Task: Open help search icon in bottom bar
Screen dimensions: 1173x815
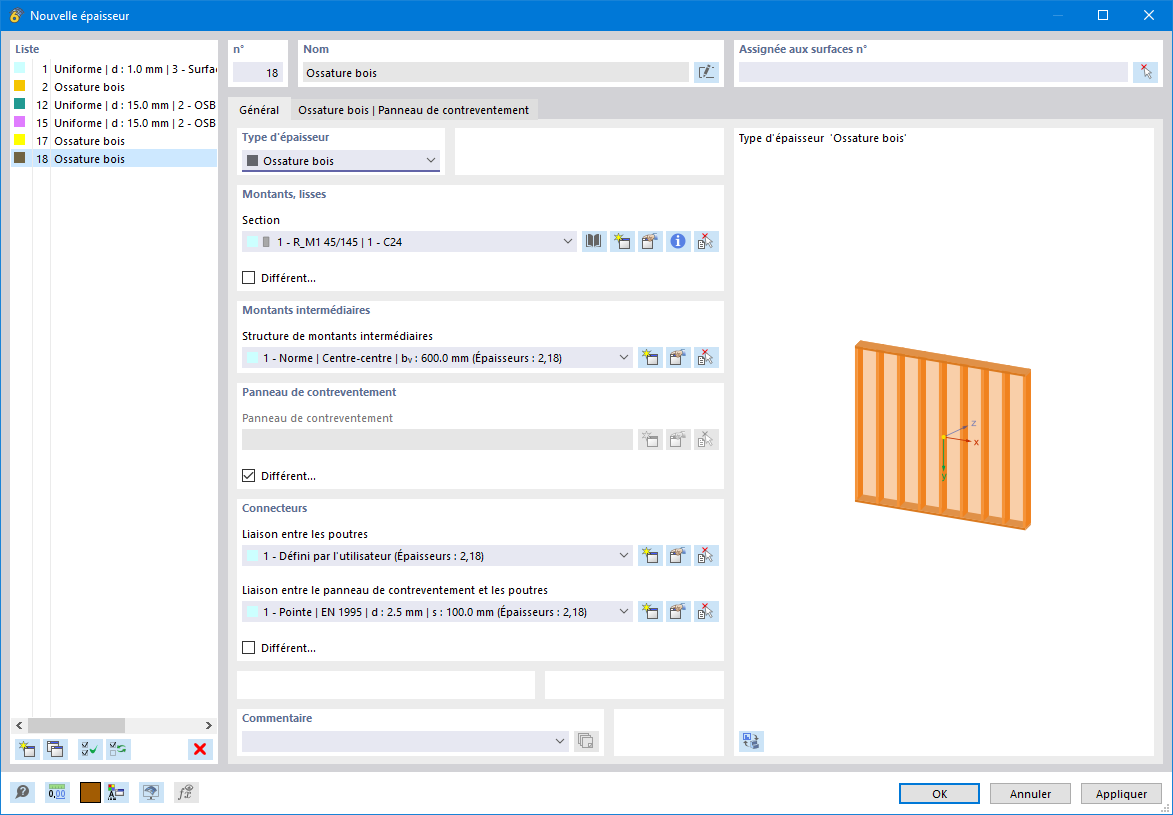Action: 22,793
